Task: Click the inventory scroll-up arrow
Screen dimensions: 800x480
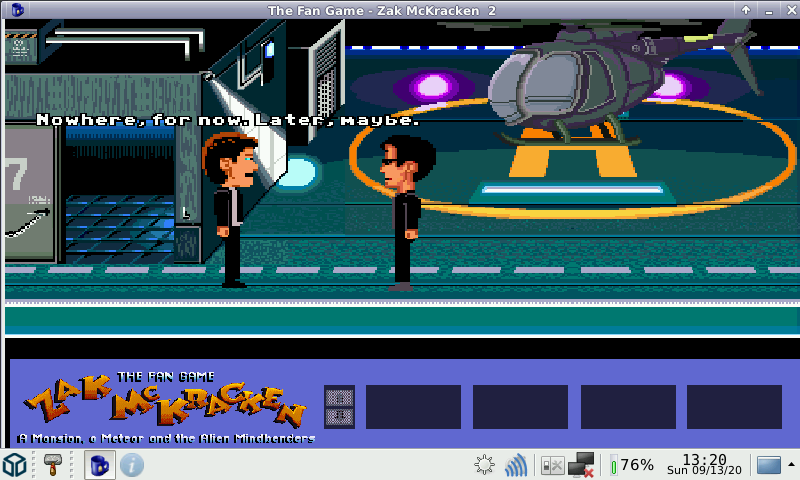Action: (x=339, y=397)
